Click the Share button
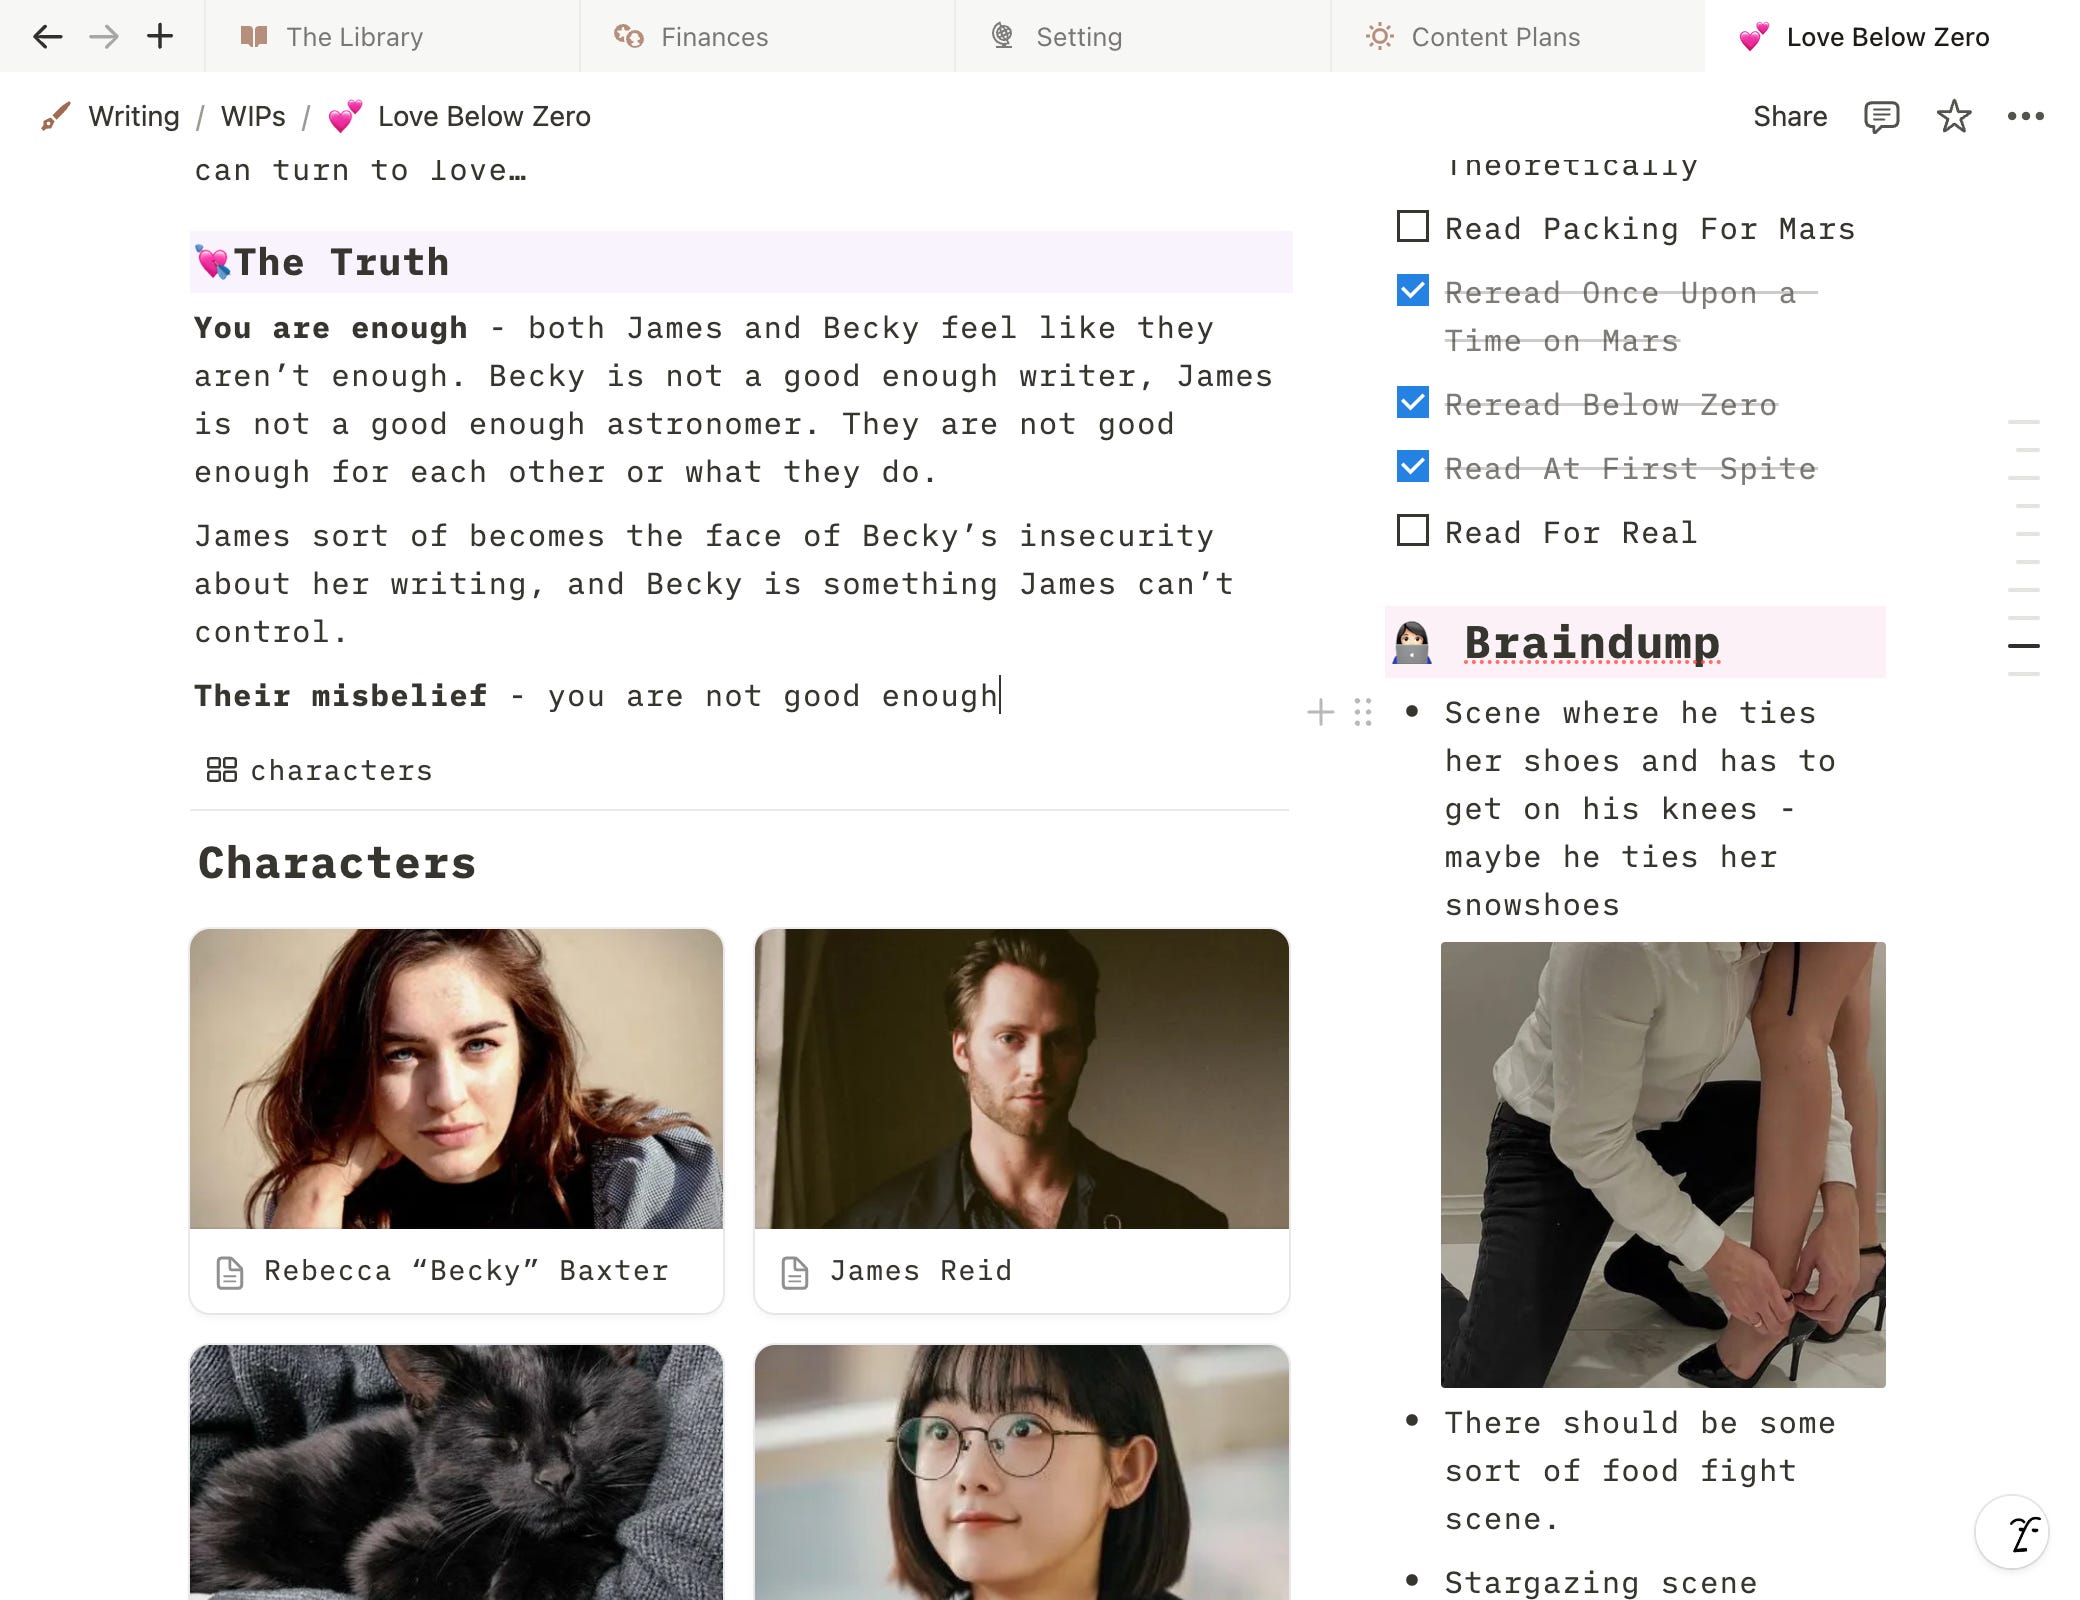Viewport: 2080px width, 1600px height. 1789,116
